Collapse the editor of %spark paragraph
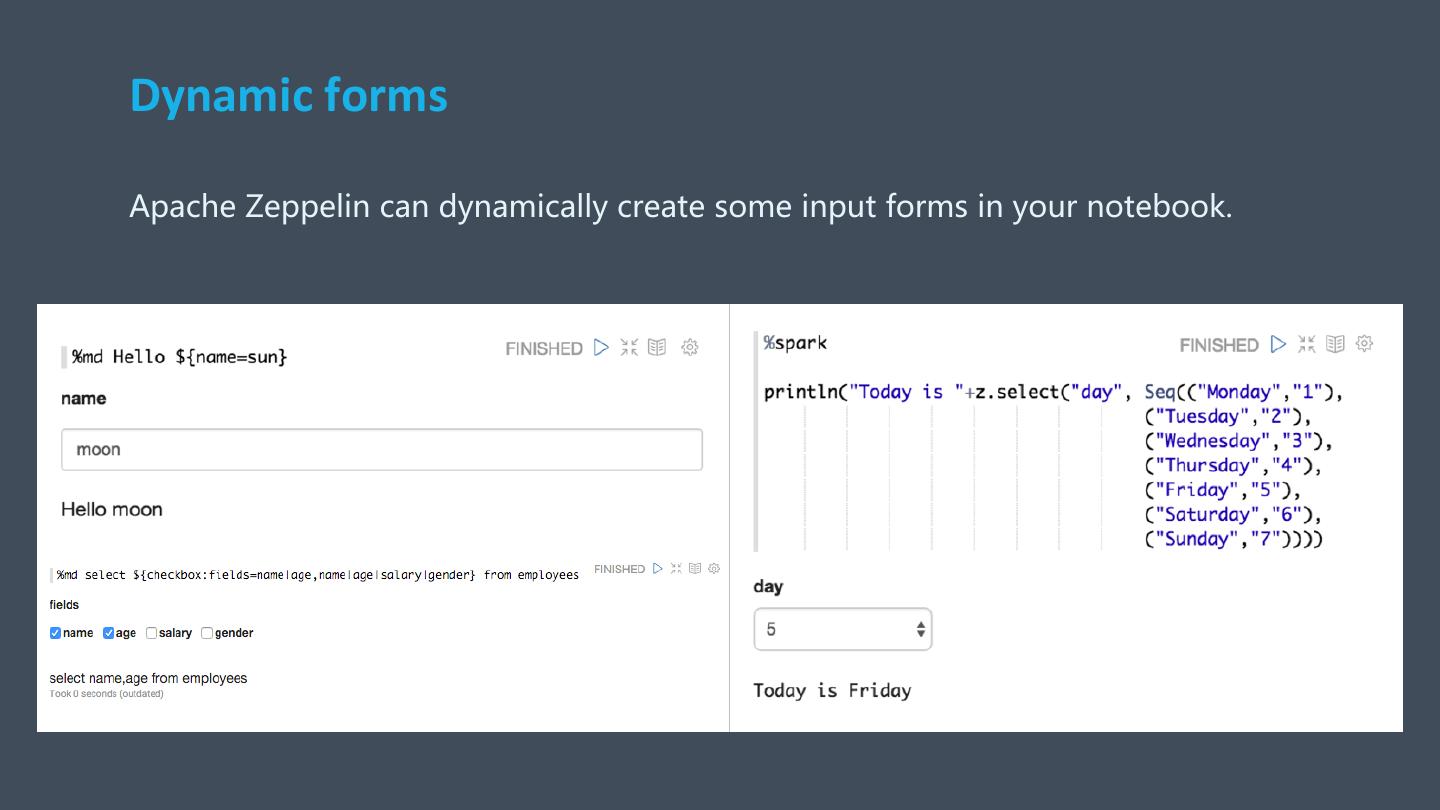1440x810 pixels. click(1306, 345)
